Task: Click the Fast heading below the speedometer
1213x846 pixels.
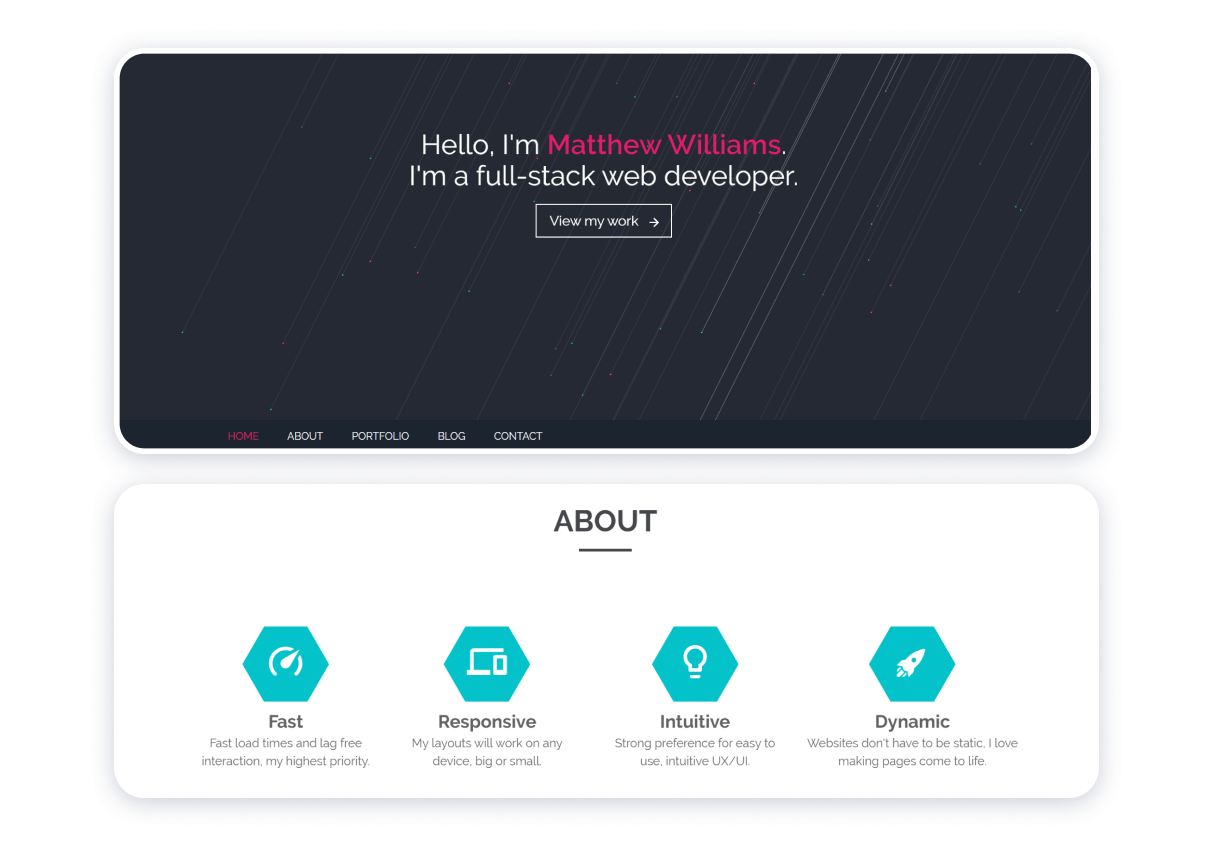Action: point(285,722)
